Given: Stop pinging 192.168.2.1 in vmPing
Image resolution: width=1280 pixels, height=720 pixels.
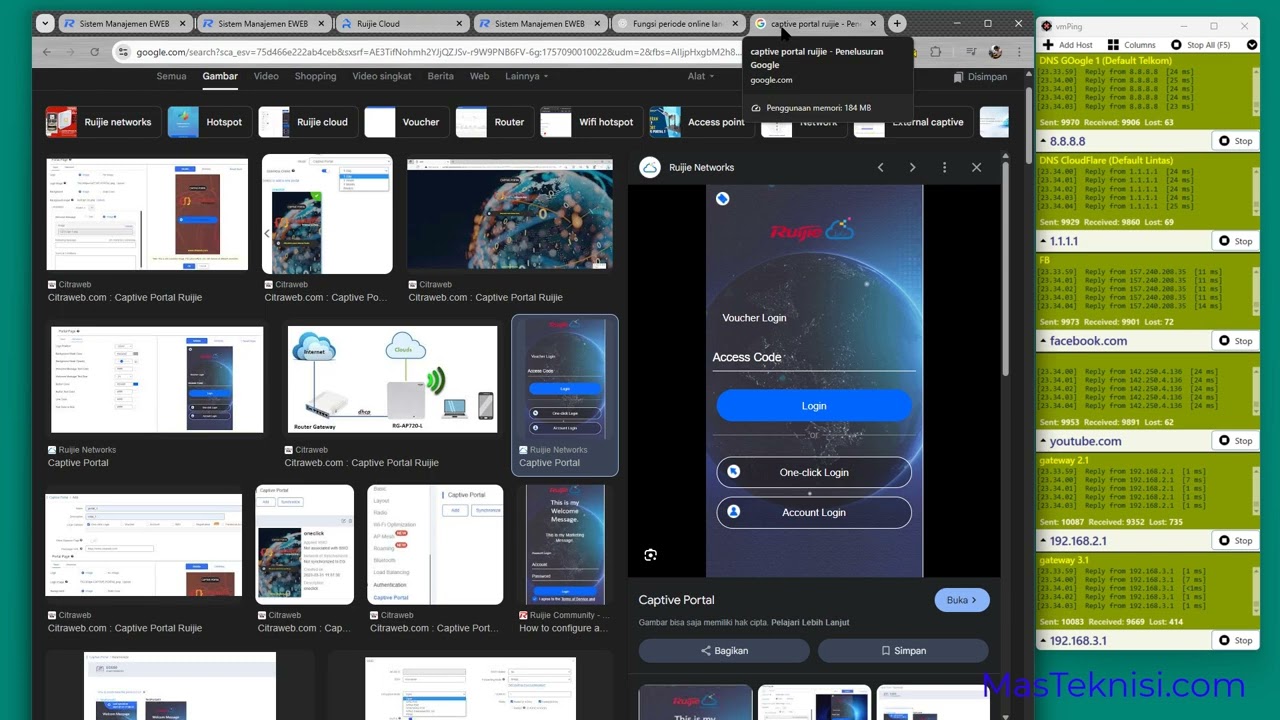Looking at the screenshot, I should [x=1235, y=541].
